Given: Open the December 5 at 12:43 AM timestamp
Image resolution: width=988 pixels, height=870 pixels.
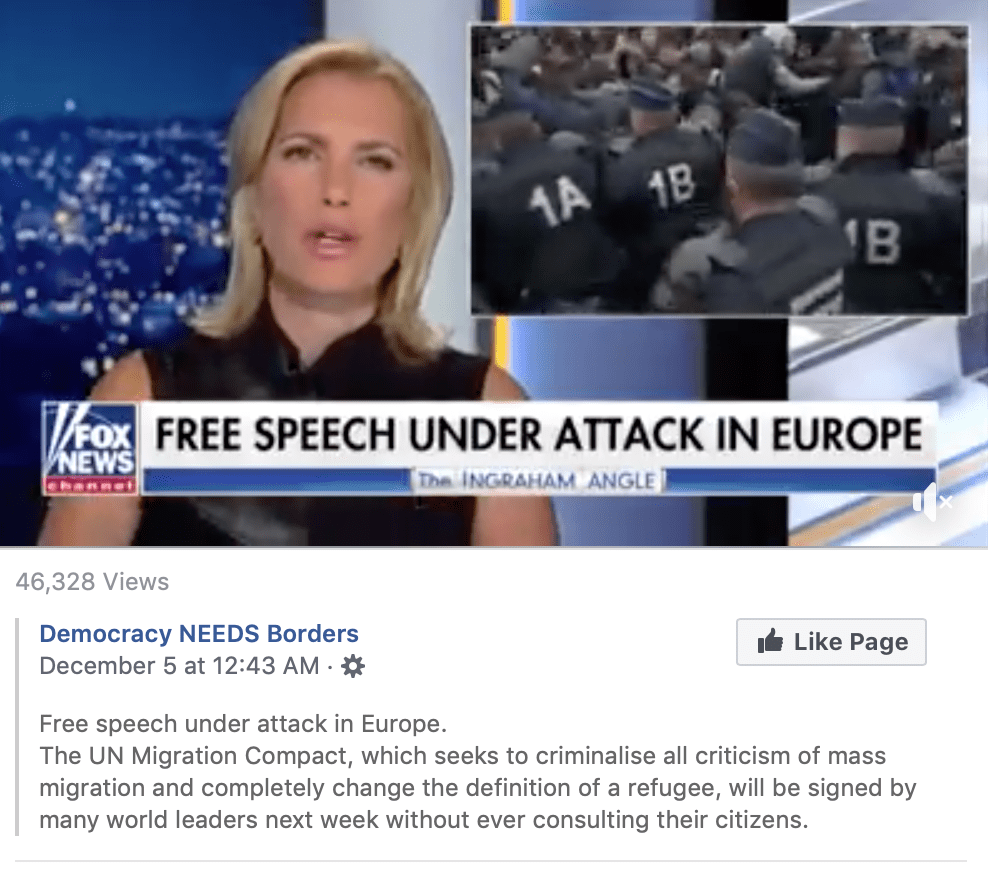Looking at the screenshot, I should 179,666.
